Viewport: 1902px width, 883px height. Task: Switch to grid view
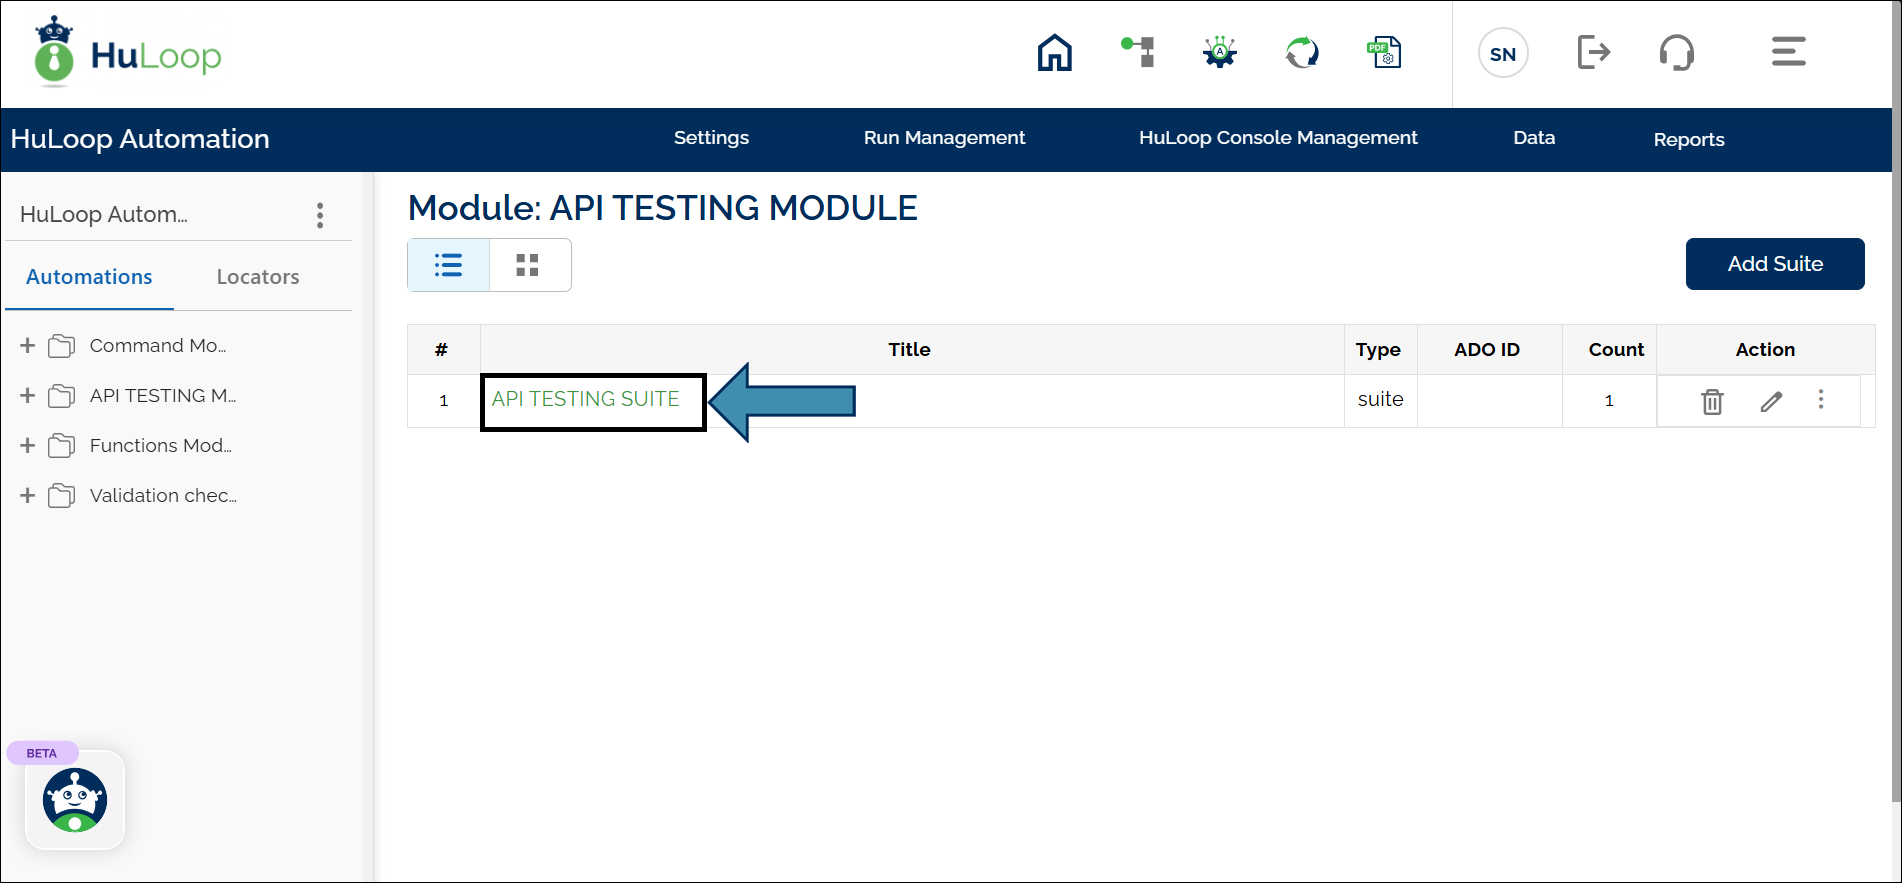coord(528,265)
